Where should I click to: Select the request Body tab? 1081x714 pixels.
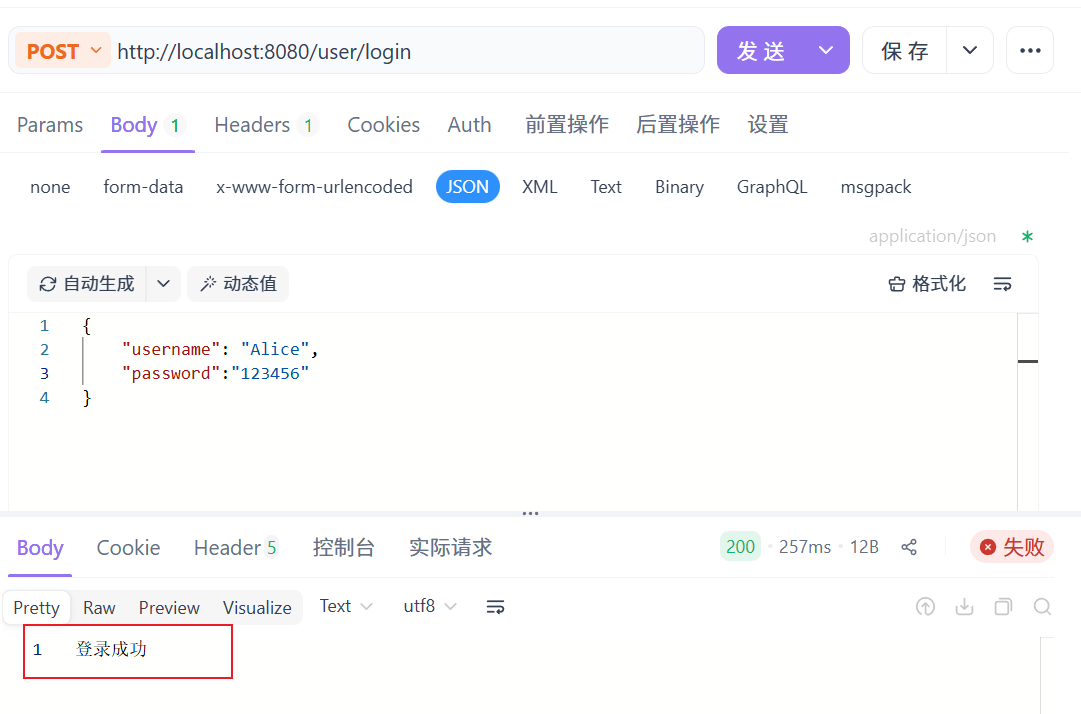[148, 125]
